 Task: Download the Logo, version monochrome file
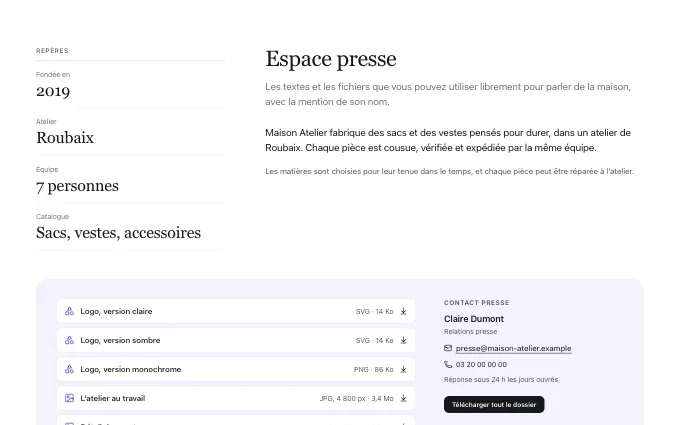(x=403, y=369)
